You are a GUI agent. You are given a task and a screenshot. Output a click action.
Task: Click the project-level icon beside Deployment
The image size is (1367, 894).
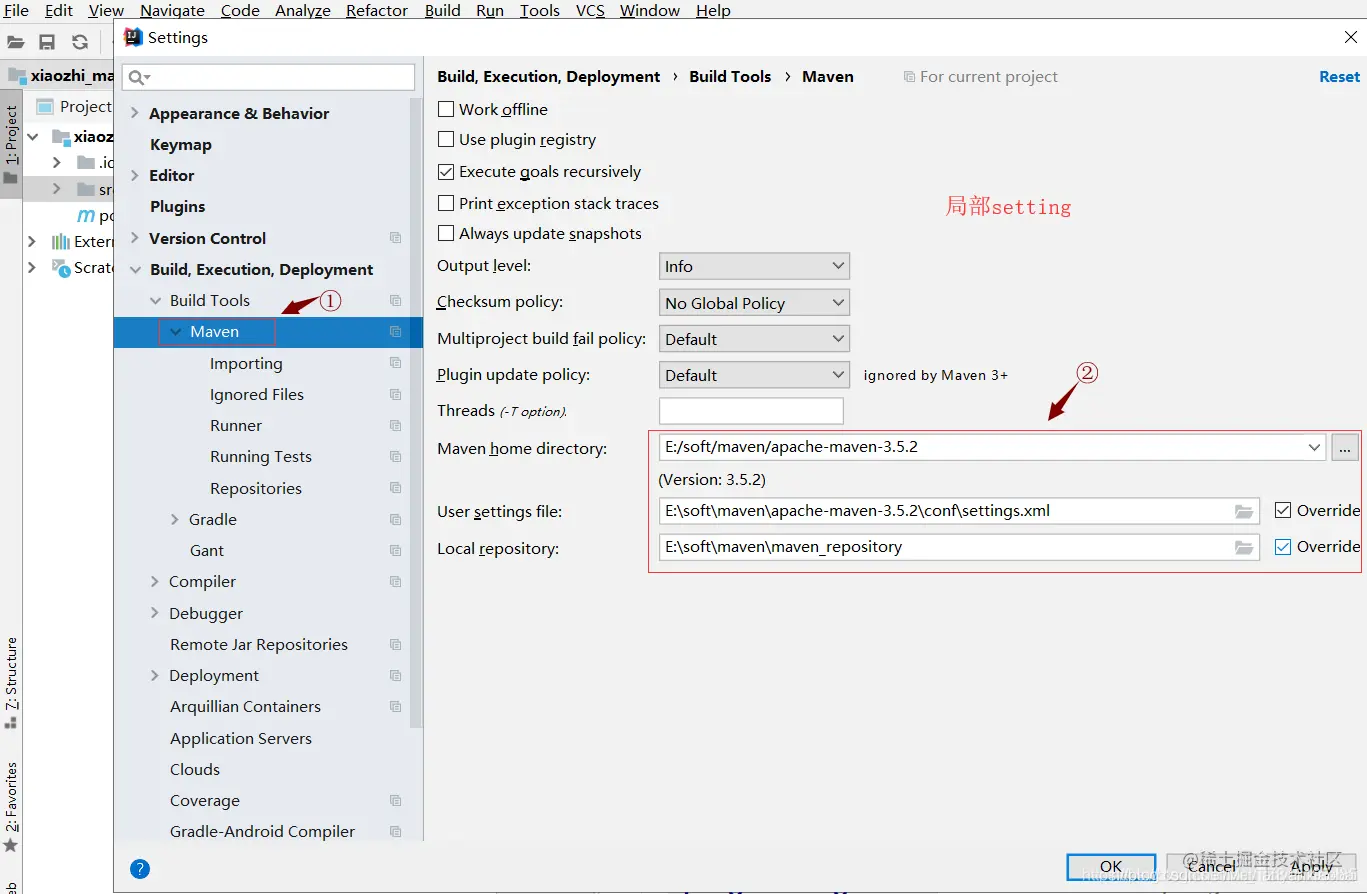[x=395, y=675]
